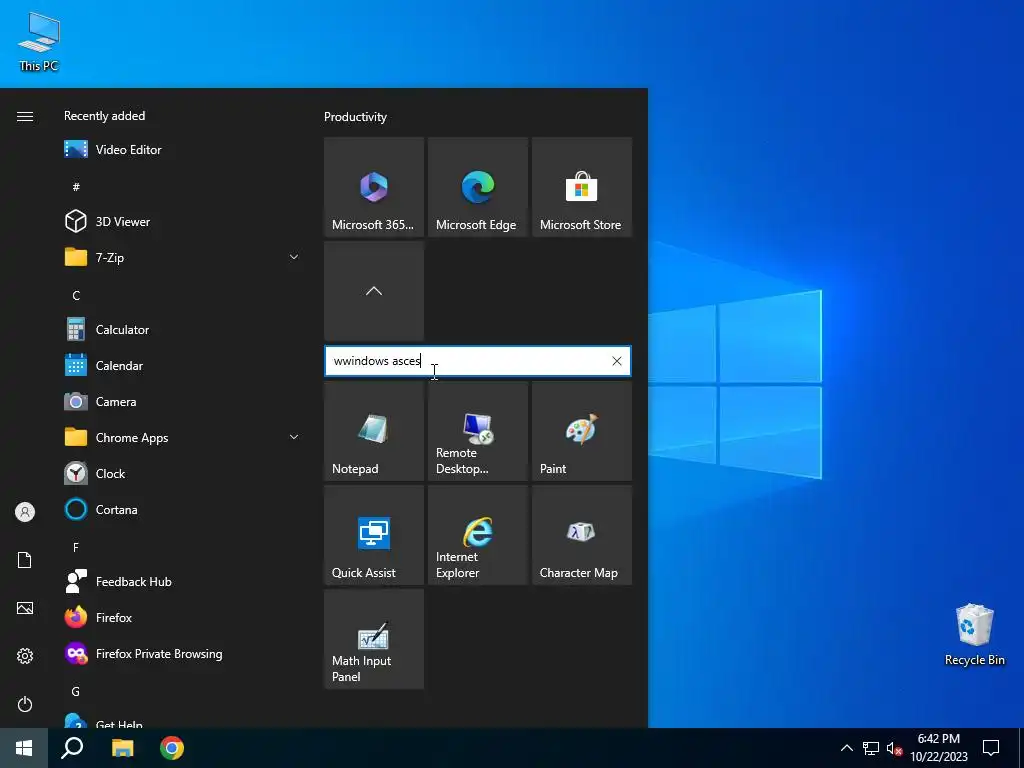Launch the Remote Desktop tile
Image resolution: width=1024 pixels, height=768 pixels.
(477, 431)
